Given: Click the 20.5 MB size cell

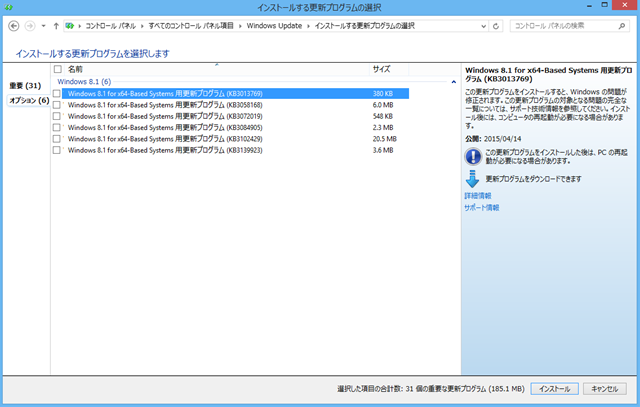Looking at the screenshot, I should 384,139.
